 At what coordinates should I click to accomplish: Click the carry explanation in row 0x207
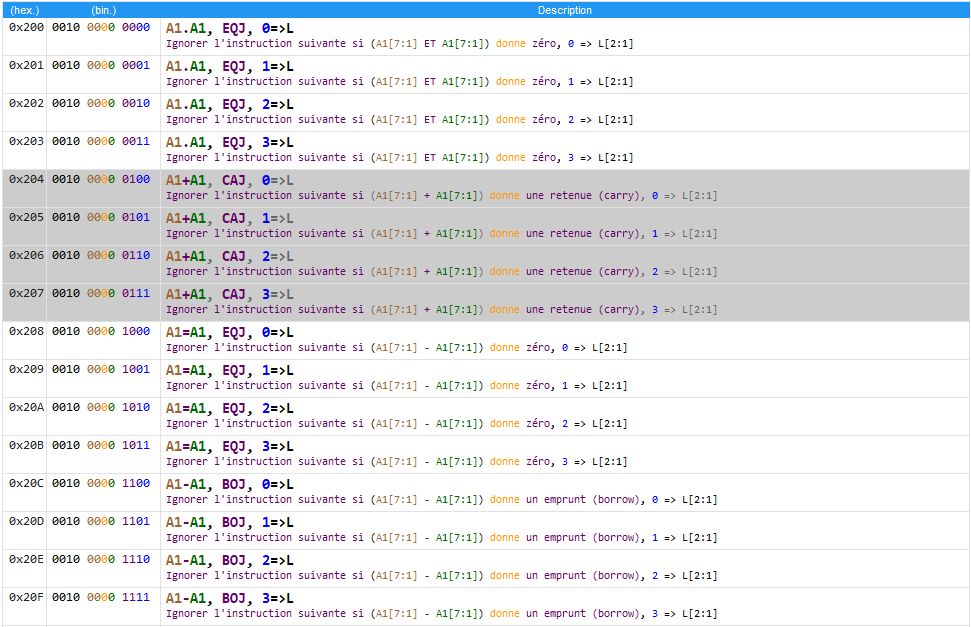[x=442, y=310]
